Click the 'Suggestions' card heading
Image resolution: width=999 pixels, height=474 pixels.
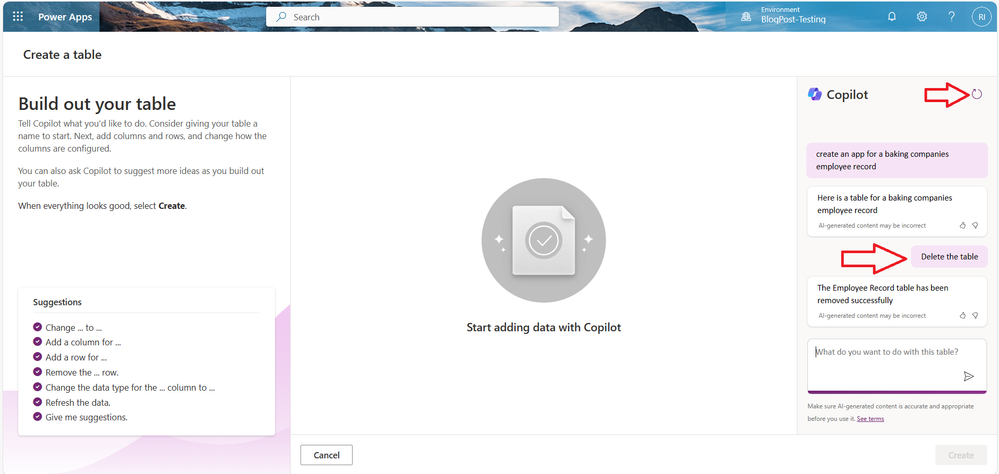click(x=57, y=302)
